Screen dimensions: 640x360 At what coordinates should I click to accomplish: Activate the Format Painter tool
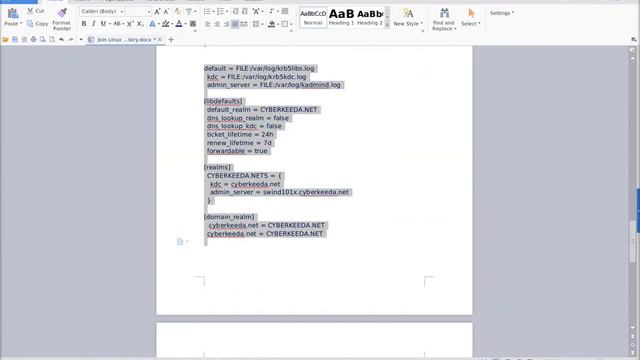click(62, 19)
